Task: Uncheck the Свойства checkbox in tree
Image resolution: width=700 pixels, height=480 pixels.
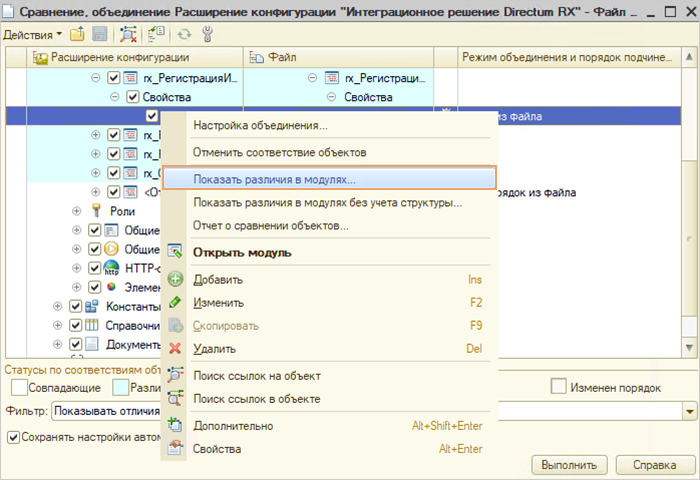Action: click(133, 97)
